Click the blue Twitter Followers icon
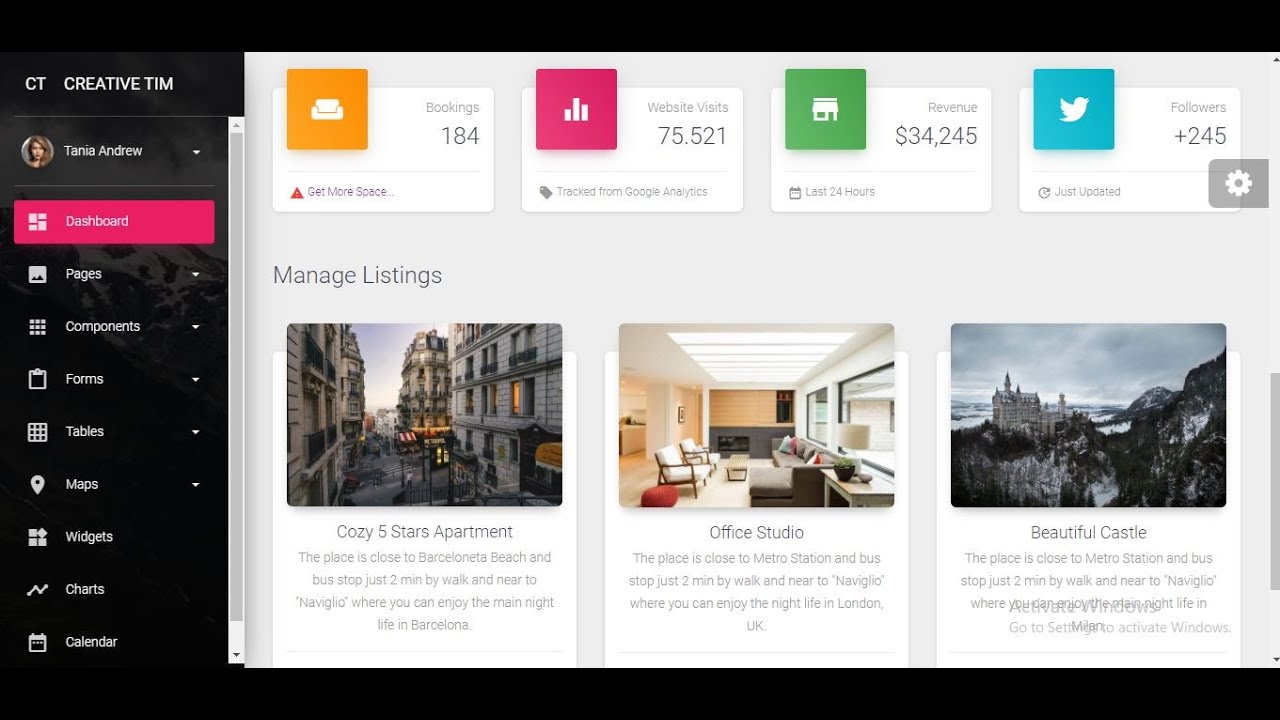The width and height of the screenshot is (1280, 720). 1074,109
